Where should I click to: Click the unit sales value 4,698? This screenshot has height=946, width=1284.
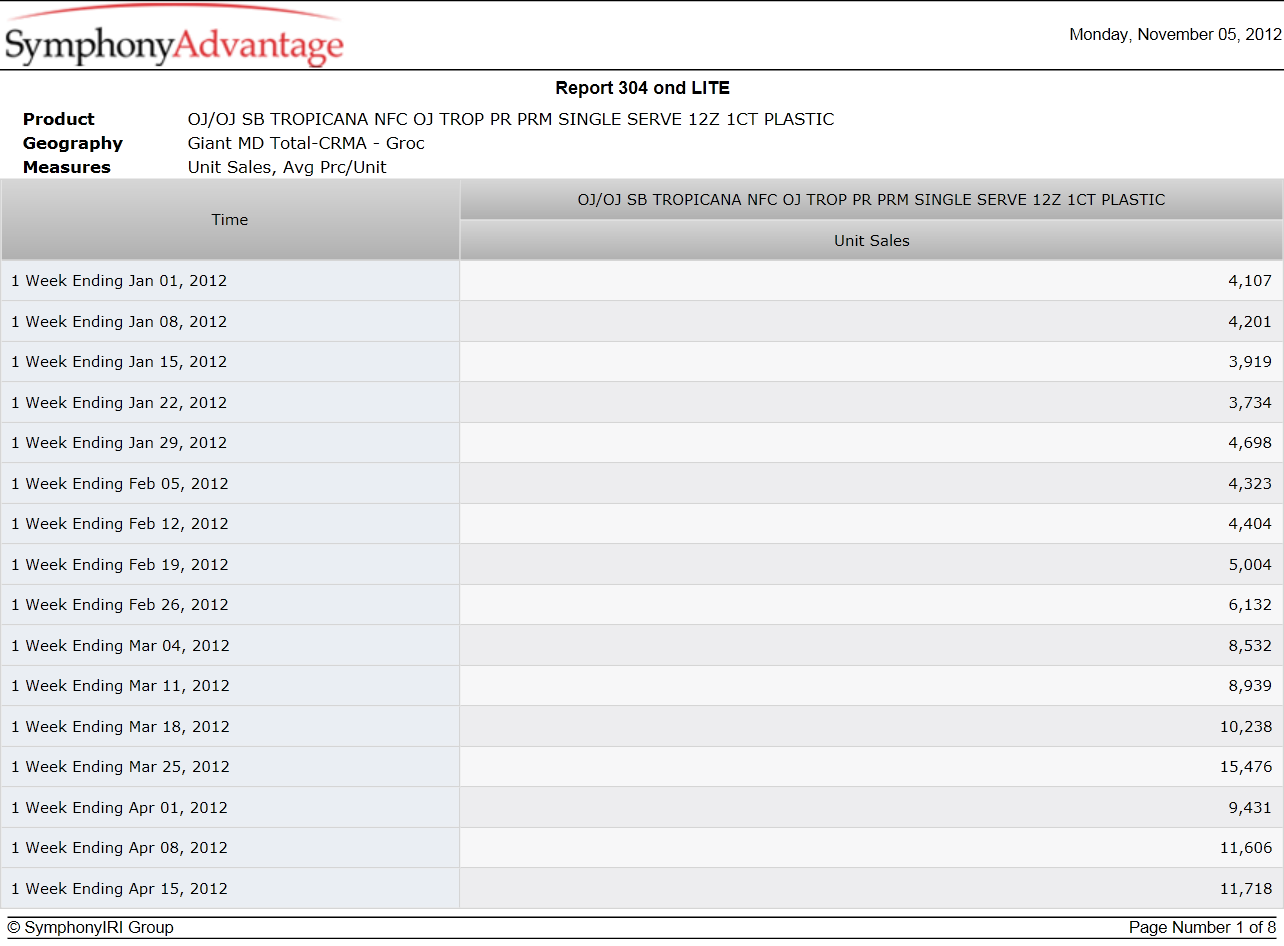click(1250, 443)
